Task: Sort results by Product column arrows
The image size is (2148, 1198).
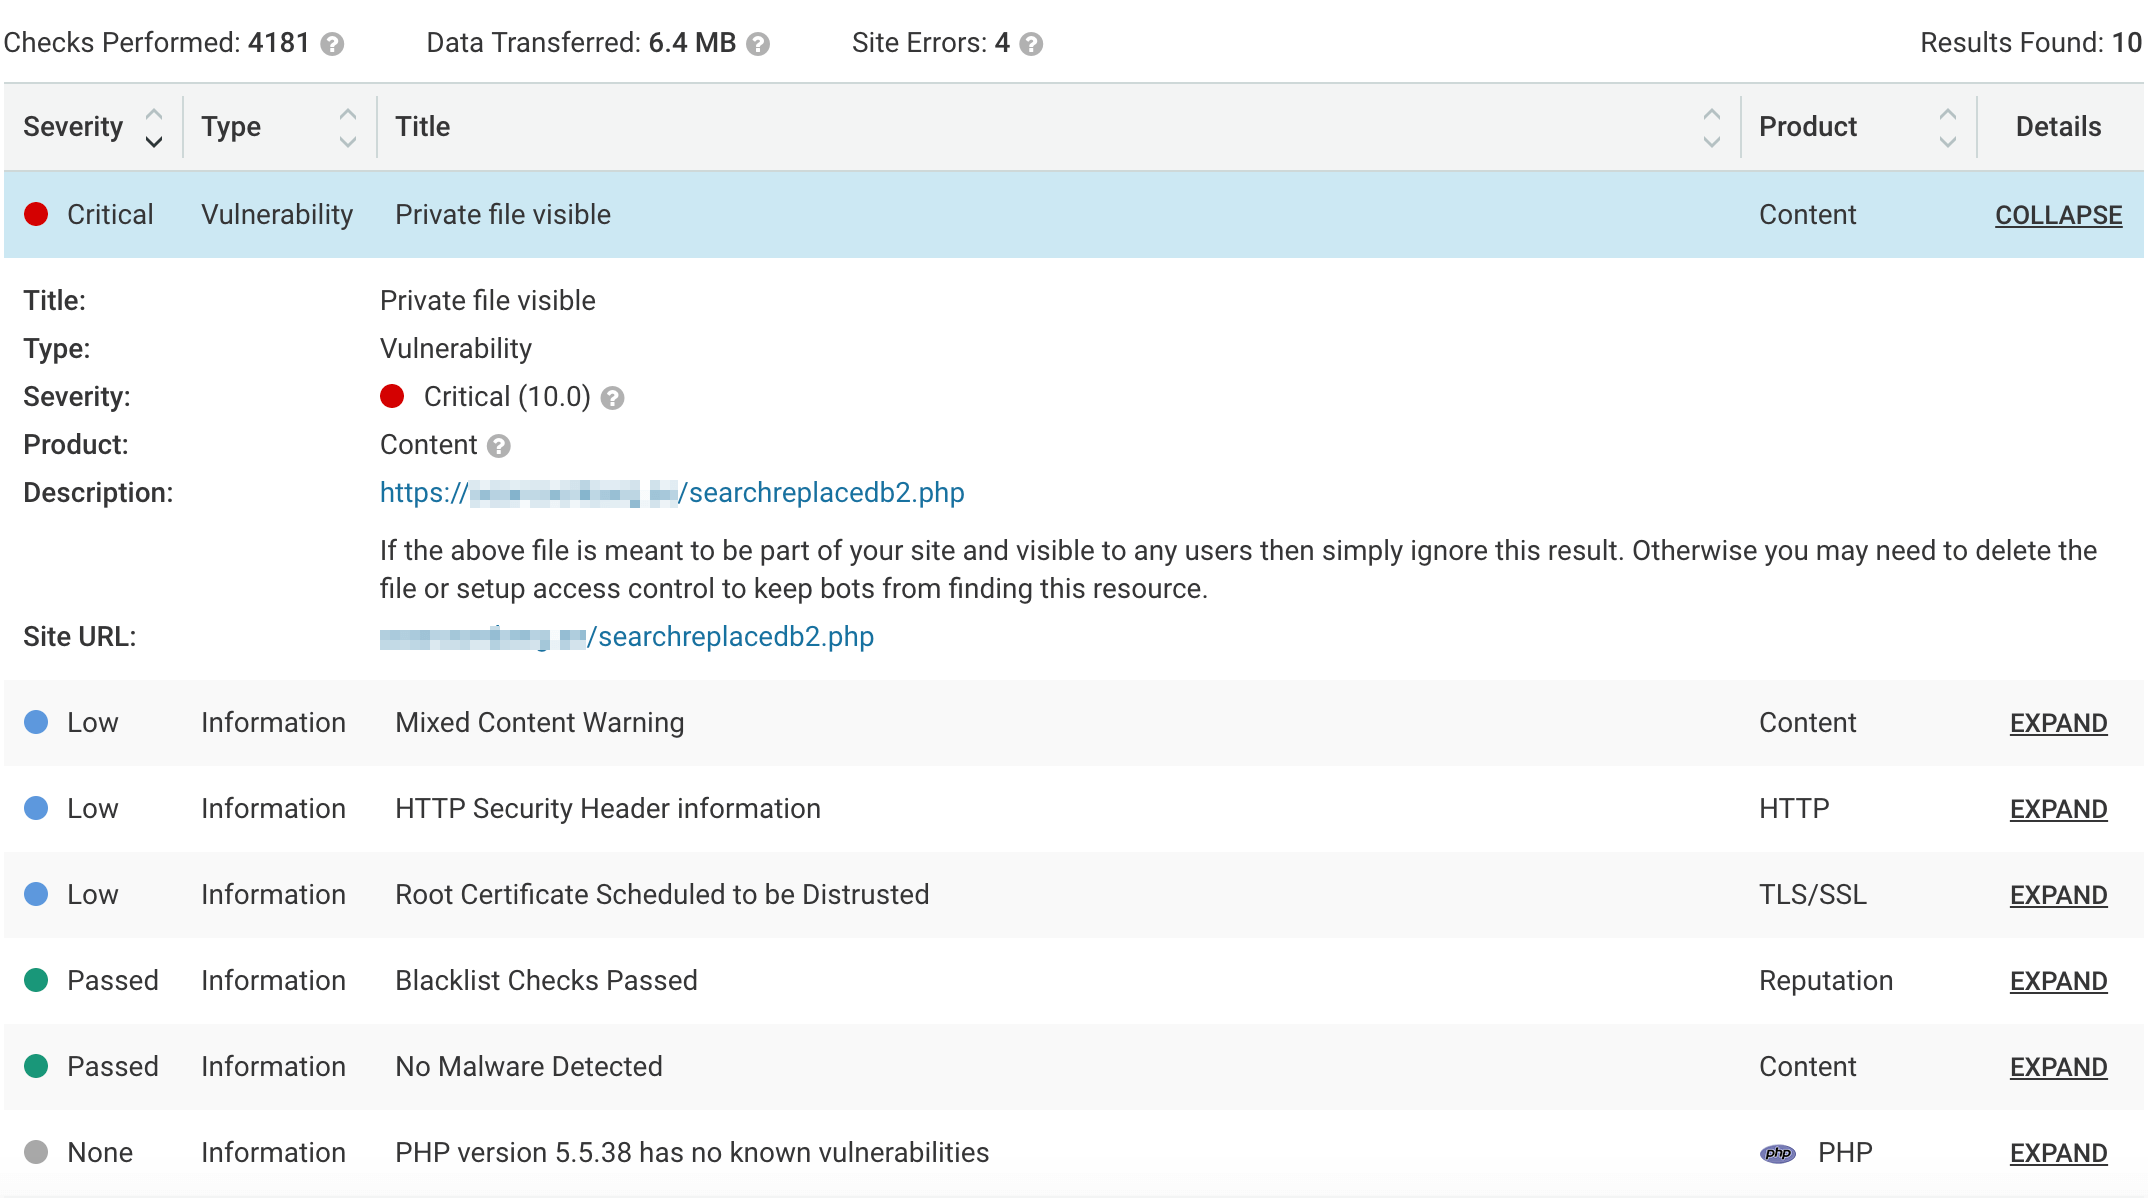Action: (x=1947, y=127)
